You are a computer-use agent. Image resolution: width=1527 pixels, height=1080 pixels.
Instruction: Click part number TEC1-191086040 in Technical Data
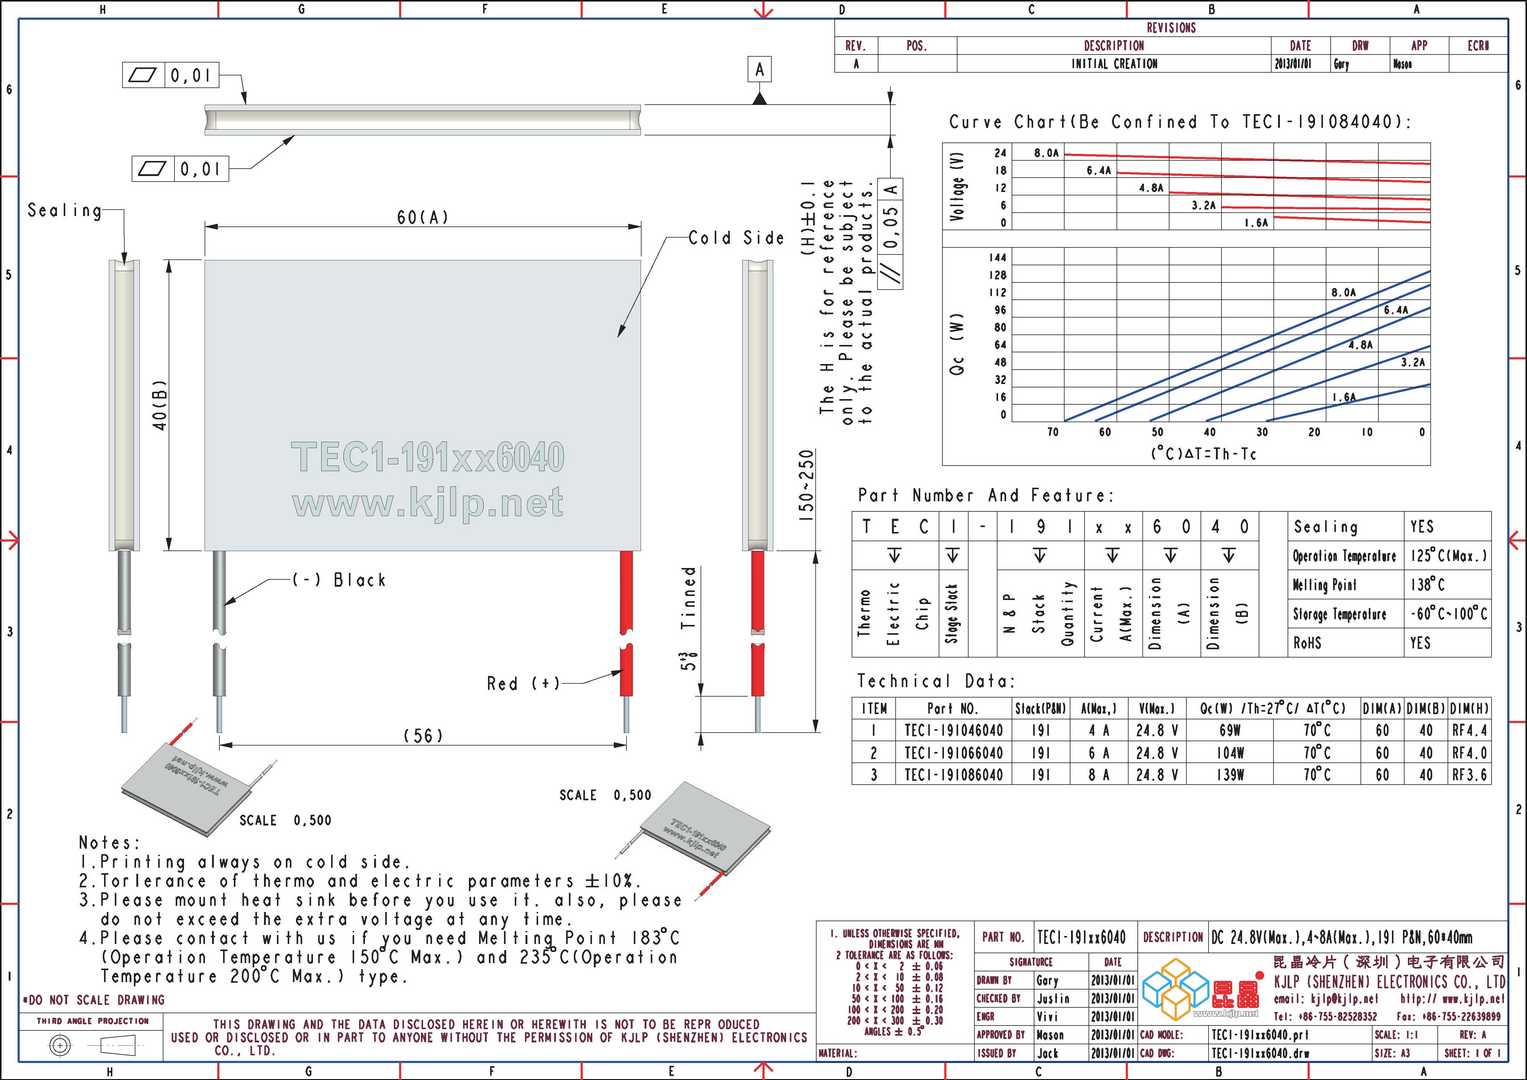[953, 775]
